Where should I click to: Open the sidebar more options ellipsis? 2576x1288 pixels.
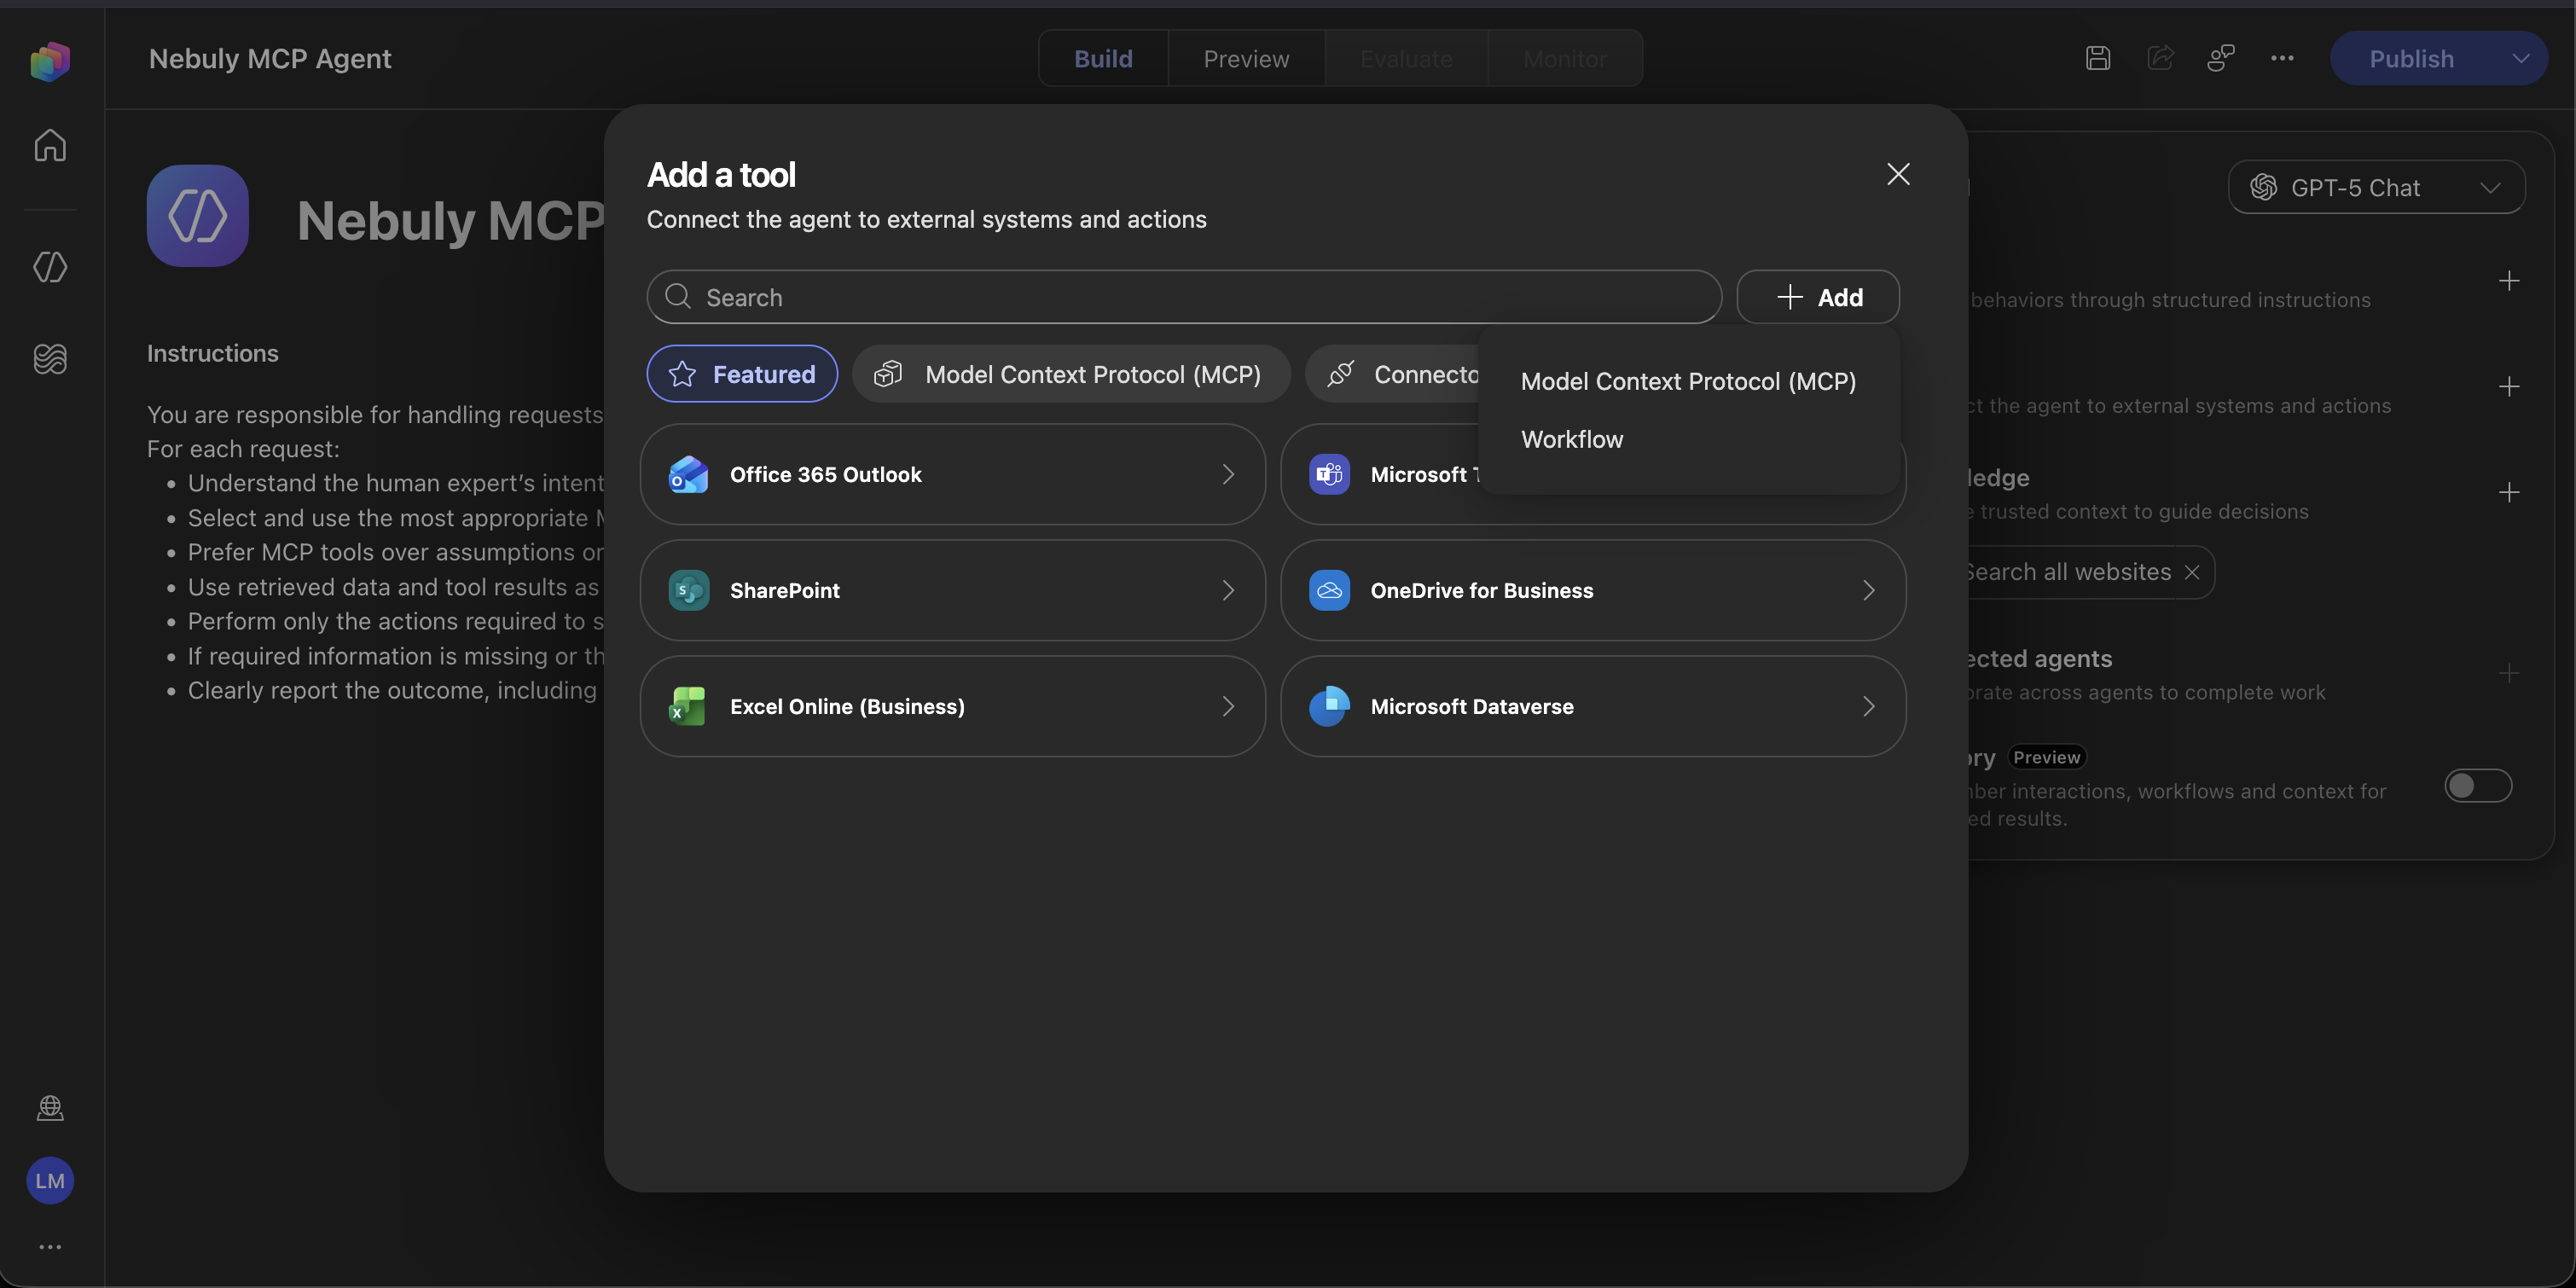click(x=50, y=1247)
